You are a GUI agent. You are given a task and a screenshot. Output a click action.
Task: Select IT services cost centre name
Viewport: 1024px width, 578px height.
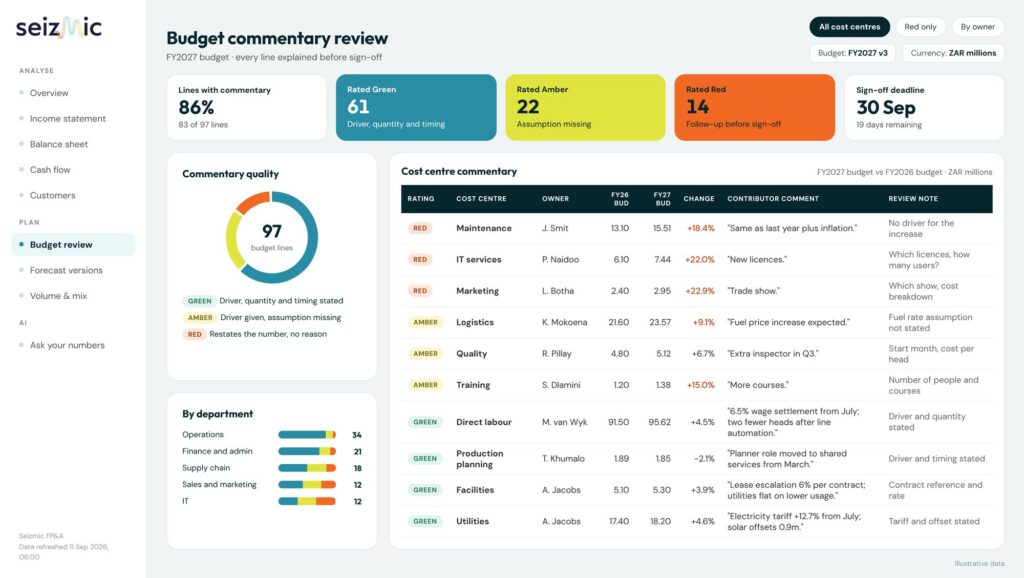click(479, 260)
